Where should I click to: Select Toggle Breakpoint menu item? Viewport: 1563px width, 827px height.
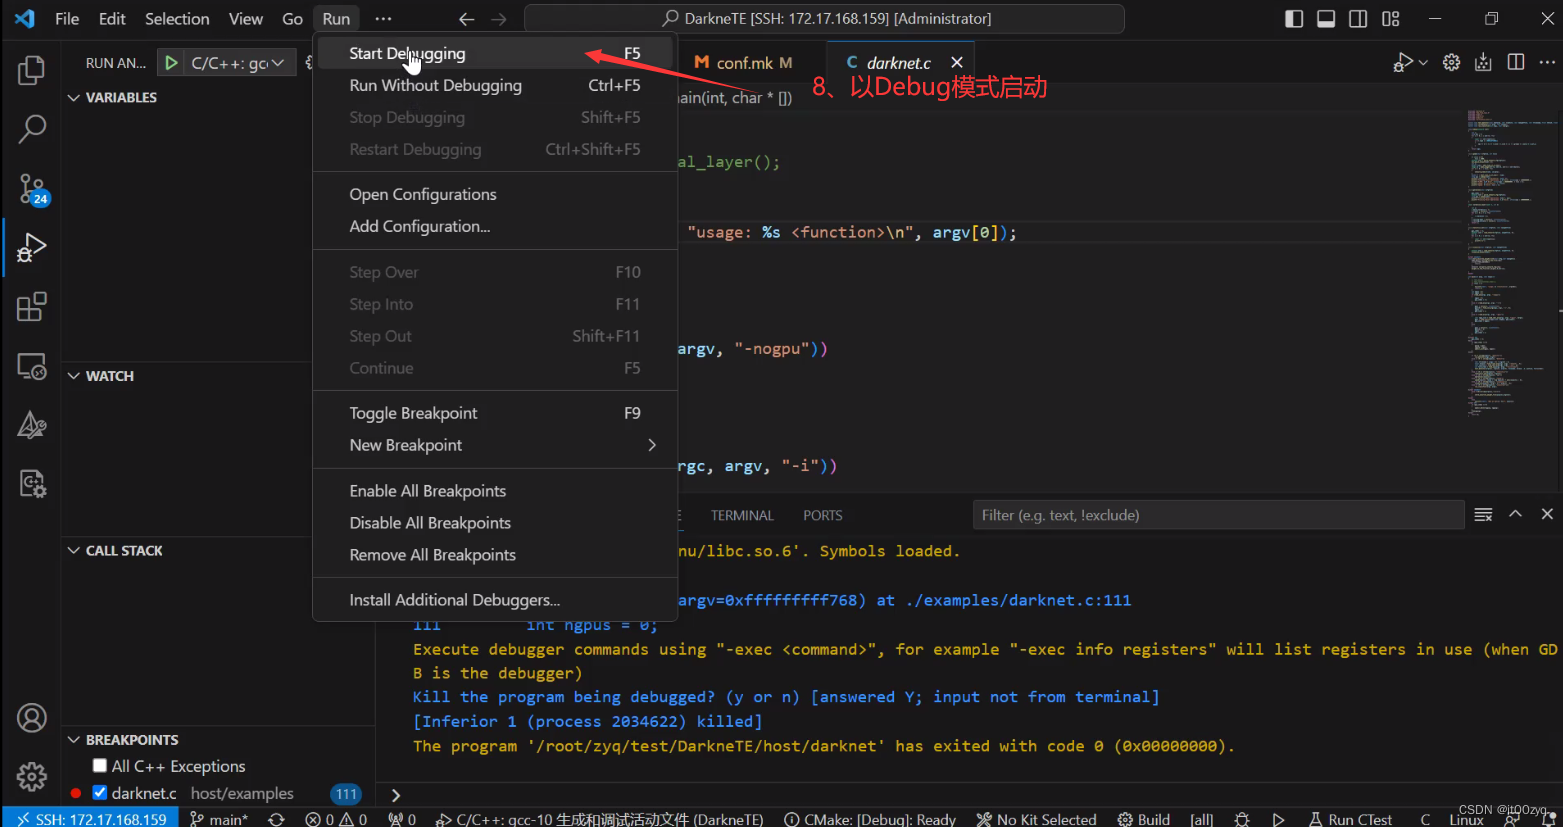click(x=495, y=413)
